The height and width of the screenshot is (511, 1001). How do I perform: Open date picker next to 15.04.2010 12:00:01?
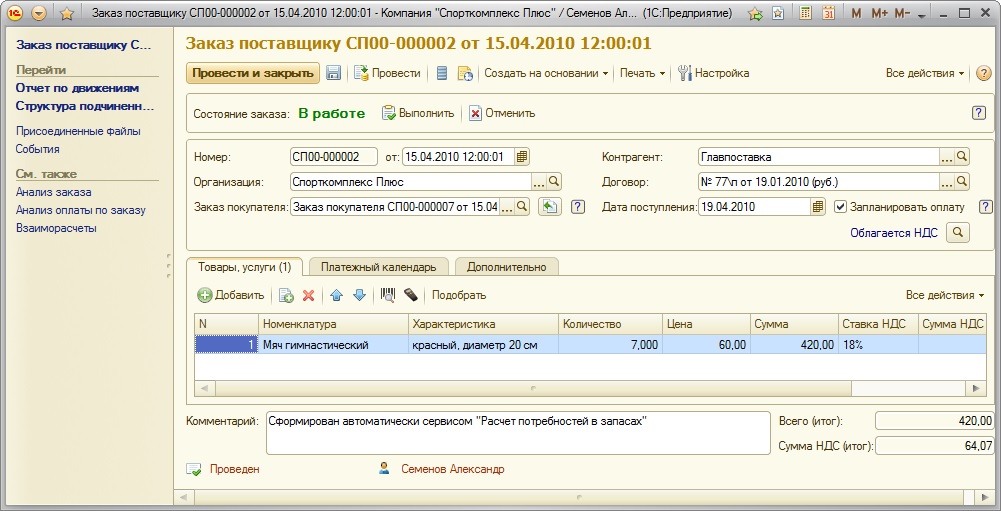pos(522,156)
